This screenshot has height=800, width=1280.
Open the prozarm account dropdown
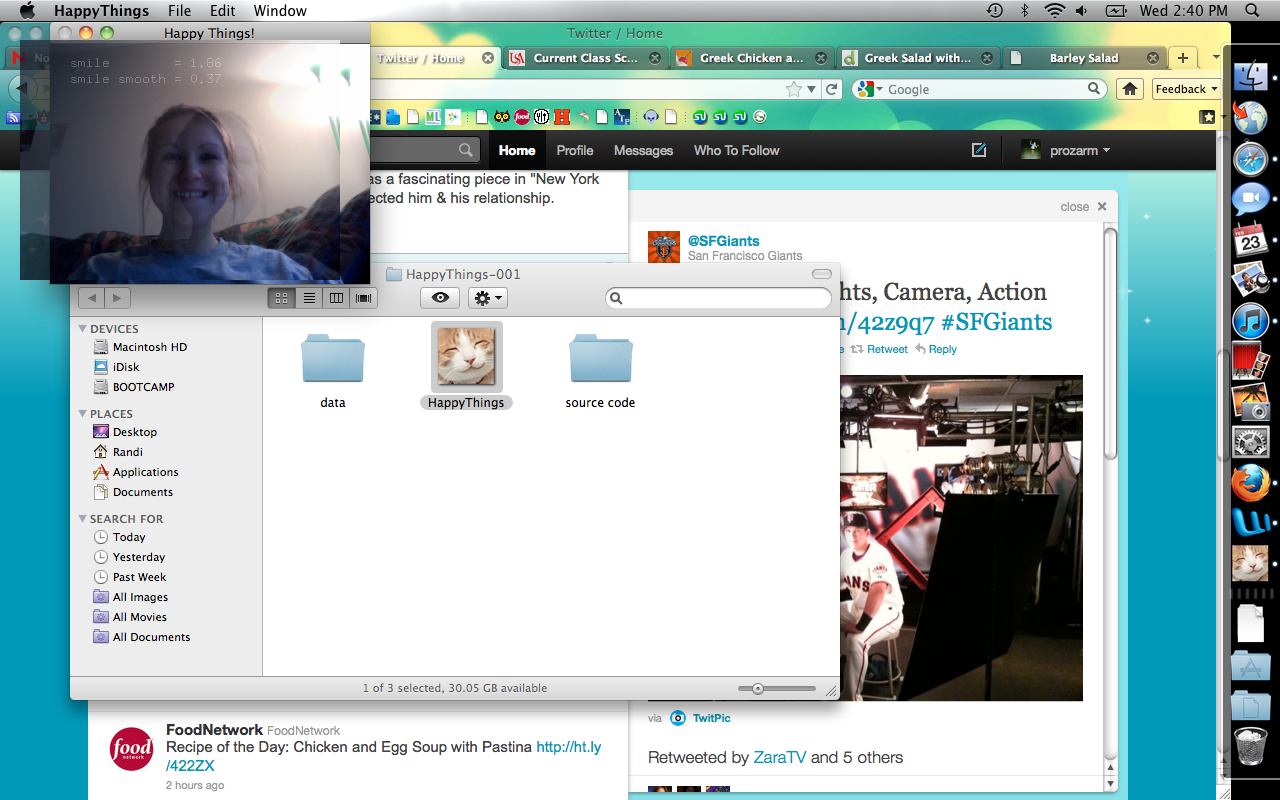1066,150
